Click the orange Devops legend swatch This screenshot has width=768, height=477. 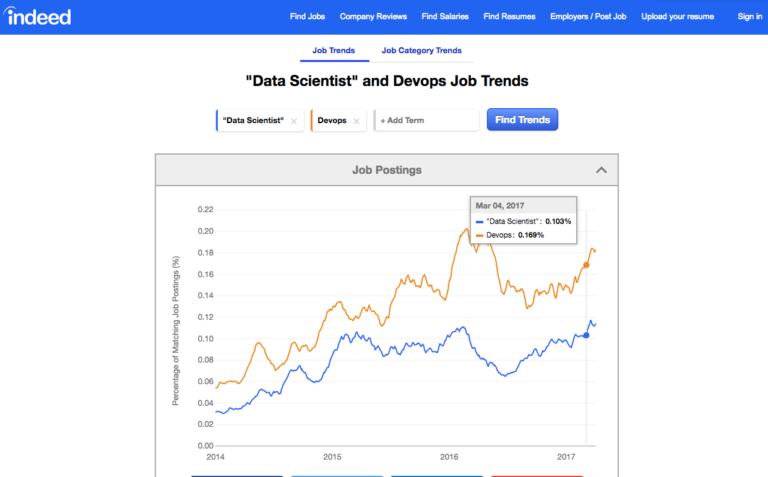tap(479, 235)
